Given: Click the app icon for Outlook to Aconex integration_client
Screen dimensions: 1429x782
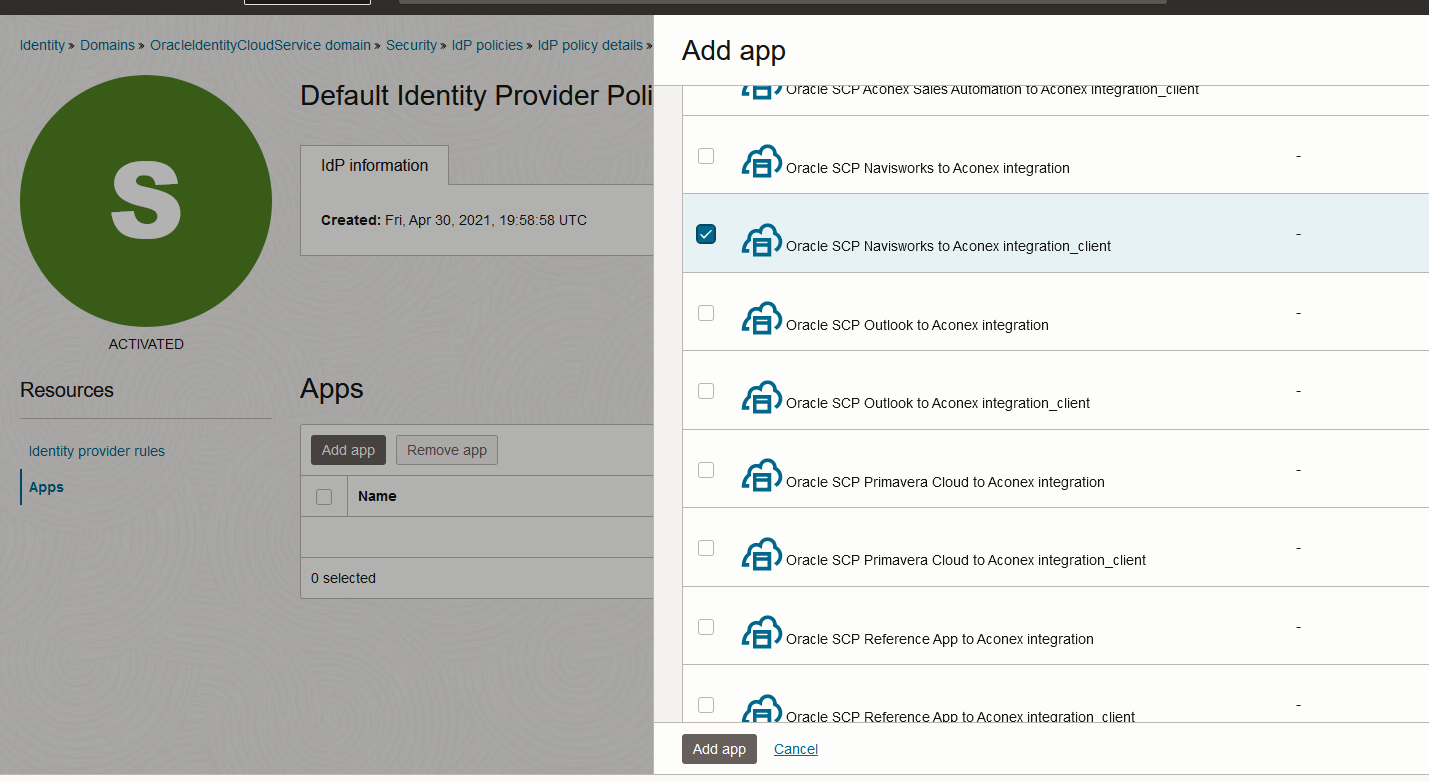Looking at the screenshot, I should coord(761,396).
